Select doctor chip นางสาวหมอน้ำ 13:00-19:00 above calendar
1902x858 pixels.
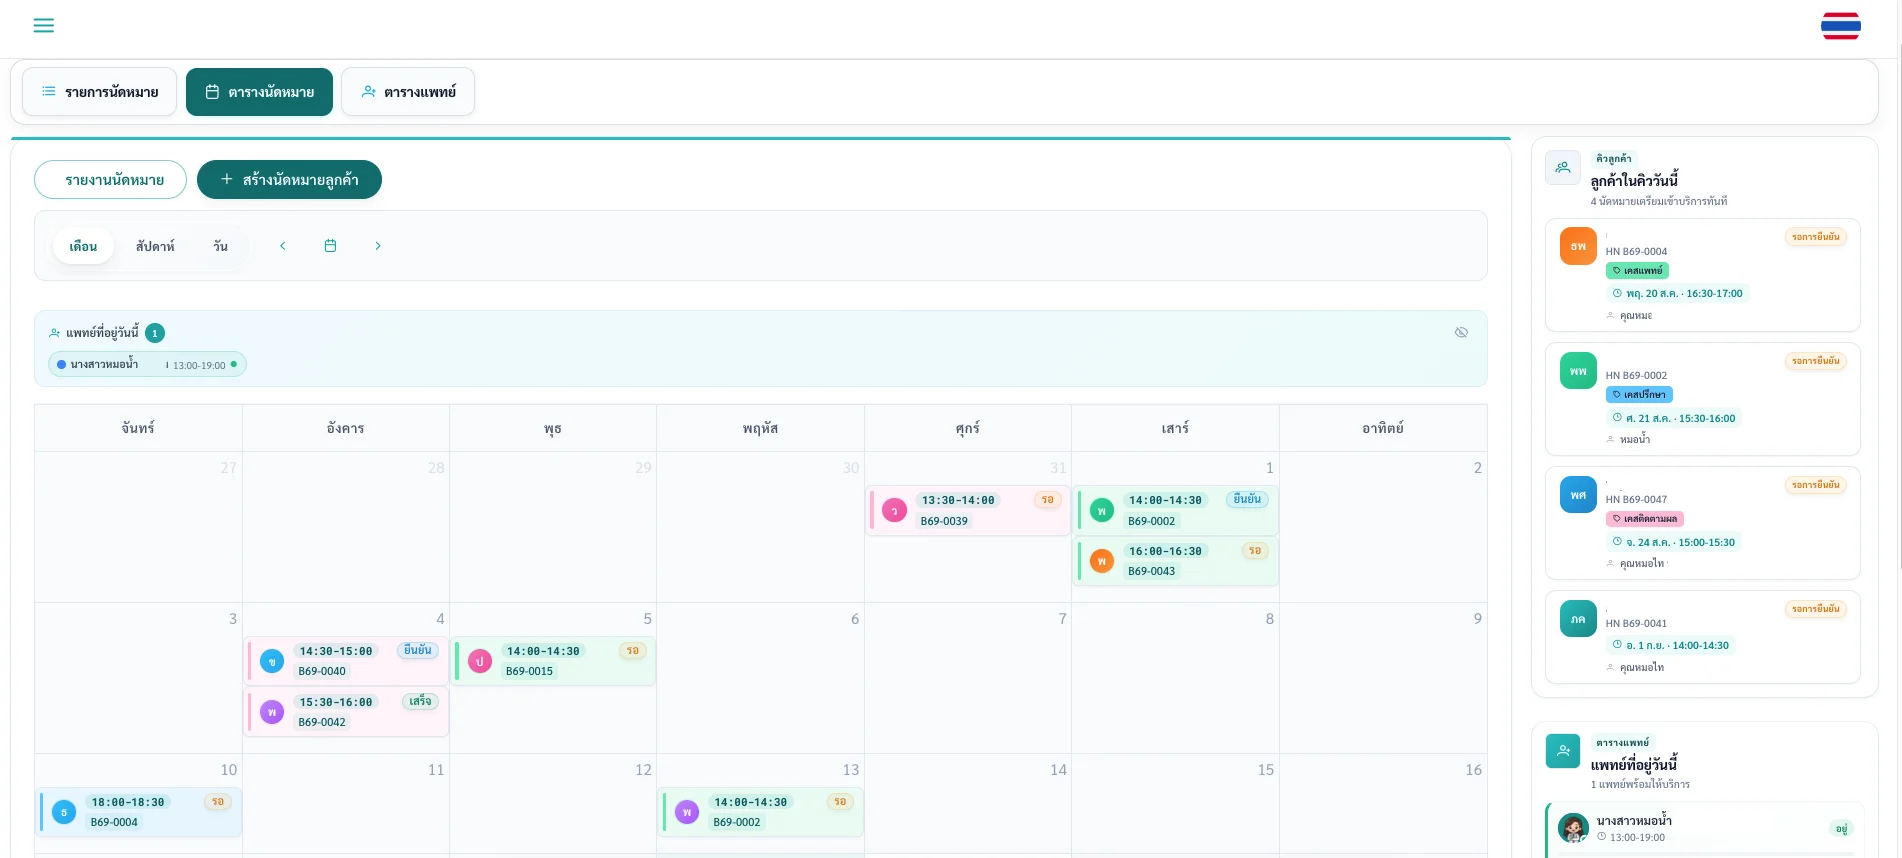coord(147,365)
